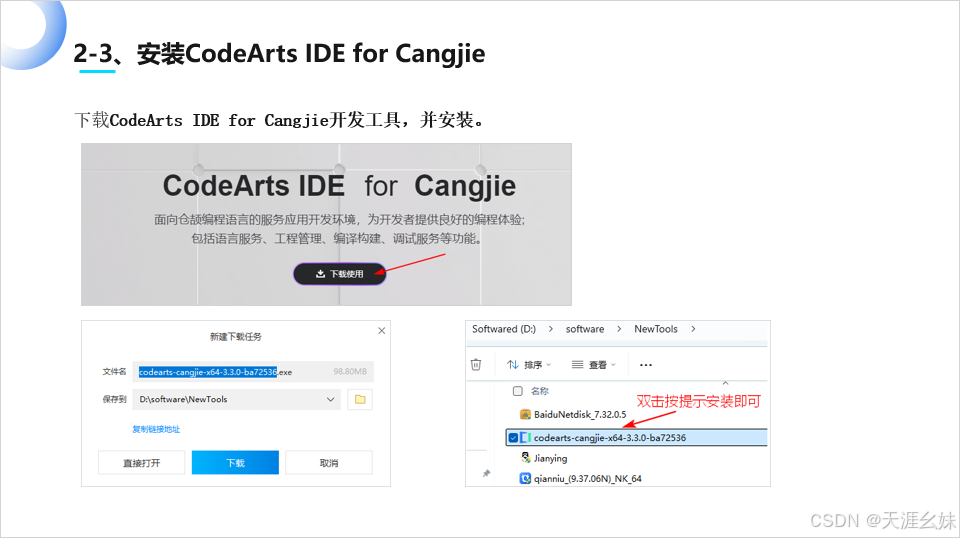Close the 新建下载任务 dialog
The width and height of the screenshot is (960, 538).
381,331
